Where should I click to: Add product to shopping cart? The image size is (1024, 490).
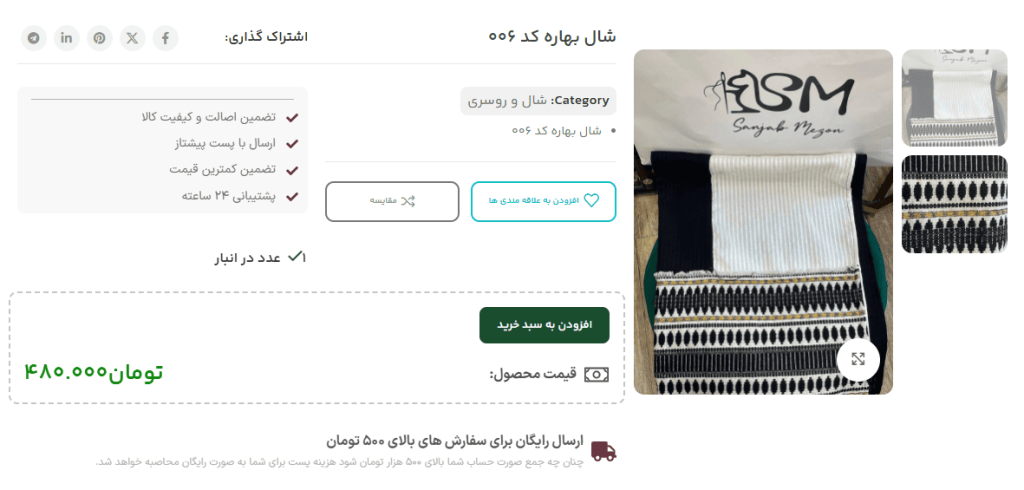pyautogui.click(x=544, y=325)
